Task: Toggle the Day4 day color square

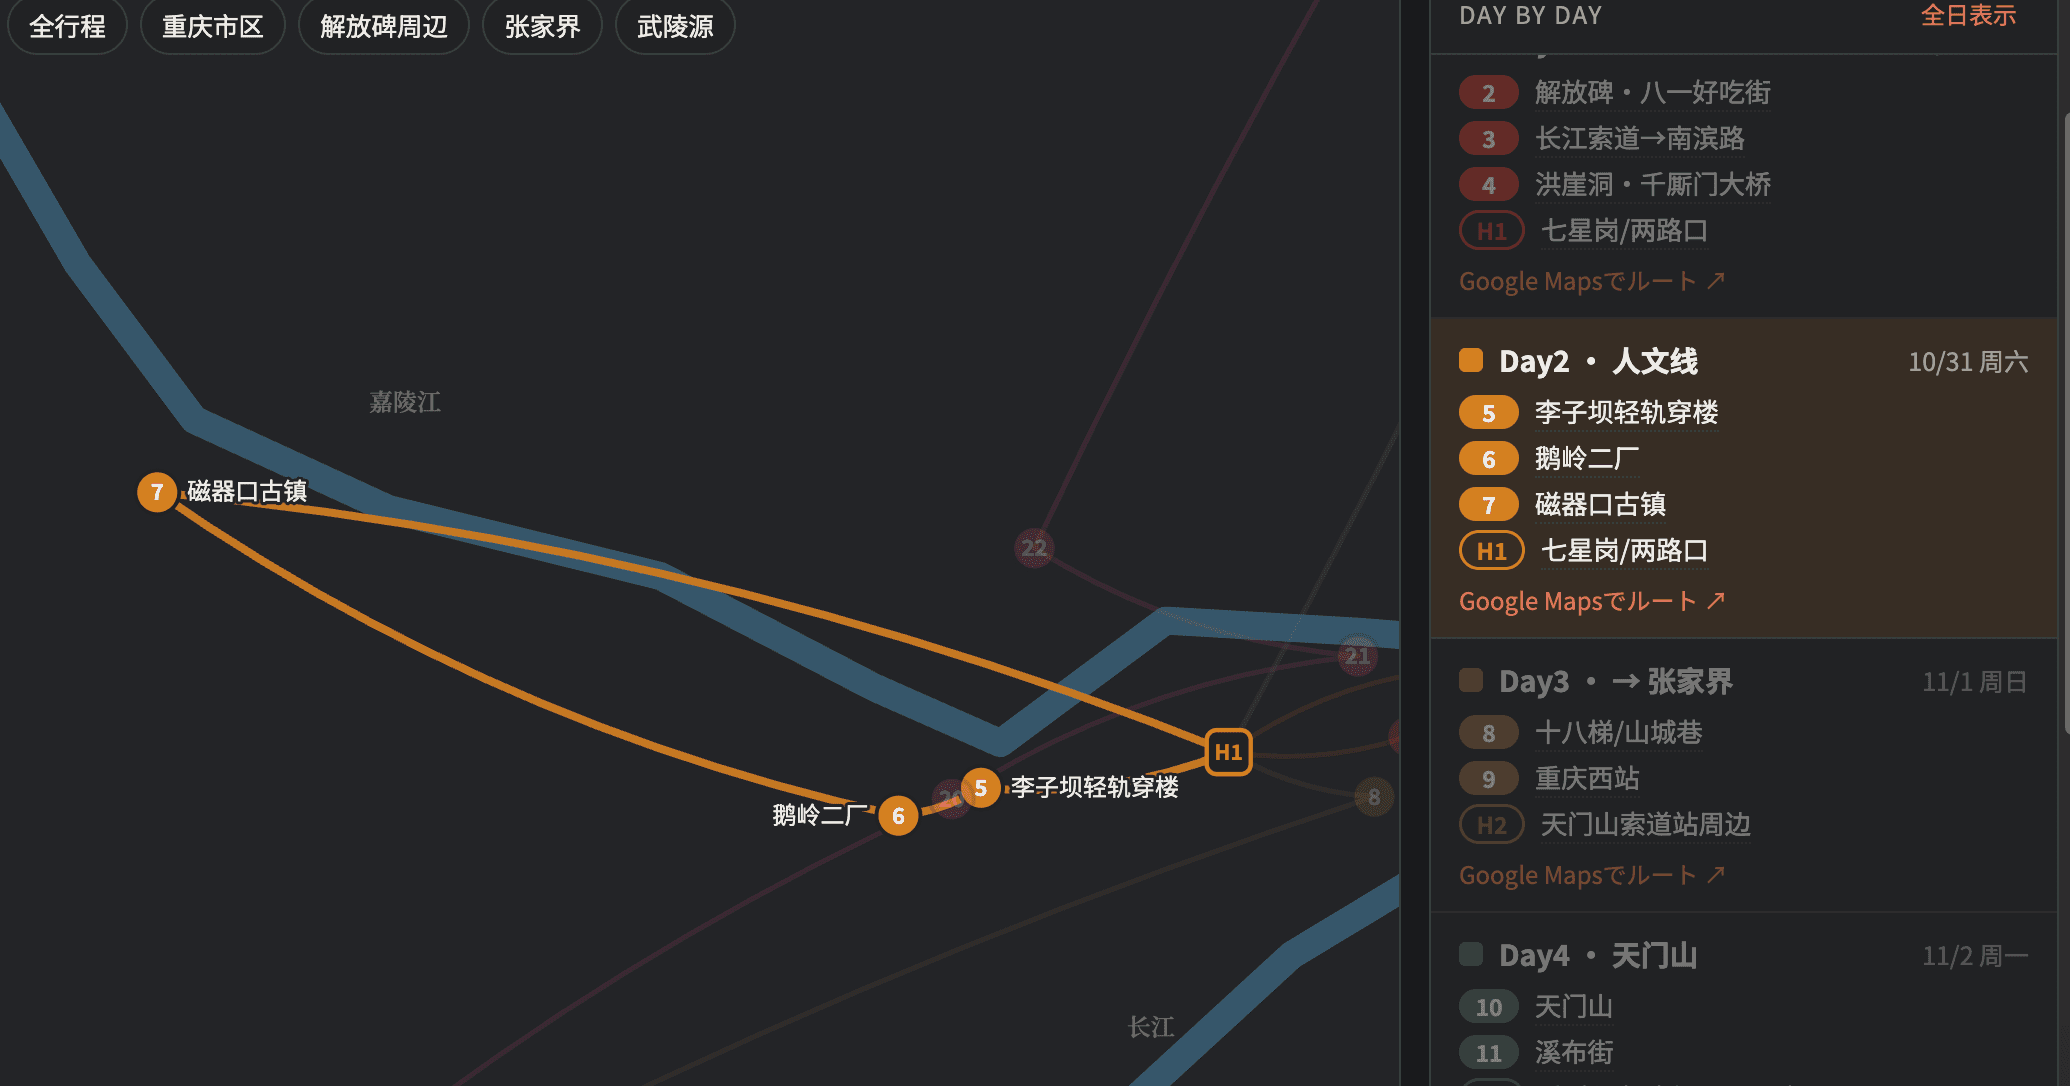Action: point(1471,954)
